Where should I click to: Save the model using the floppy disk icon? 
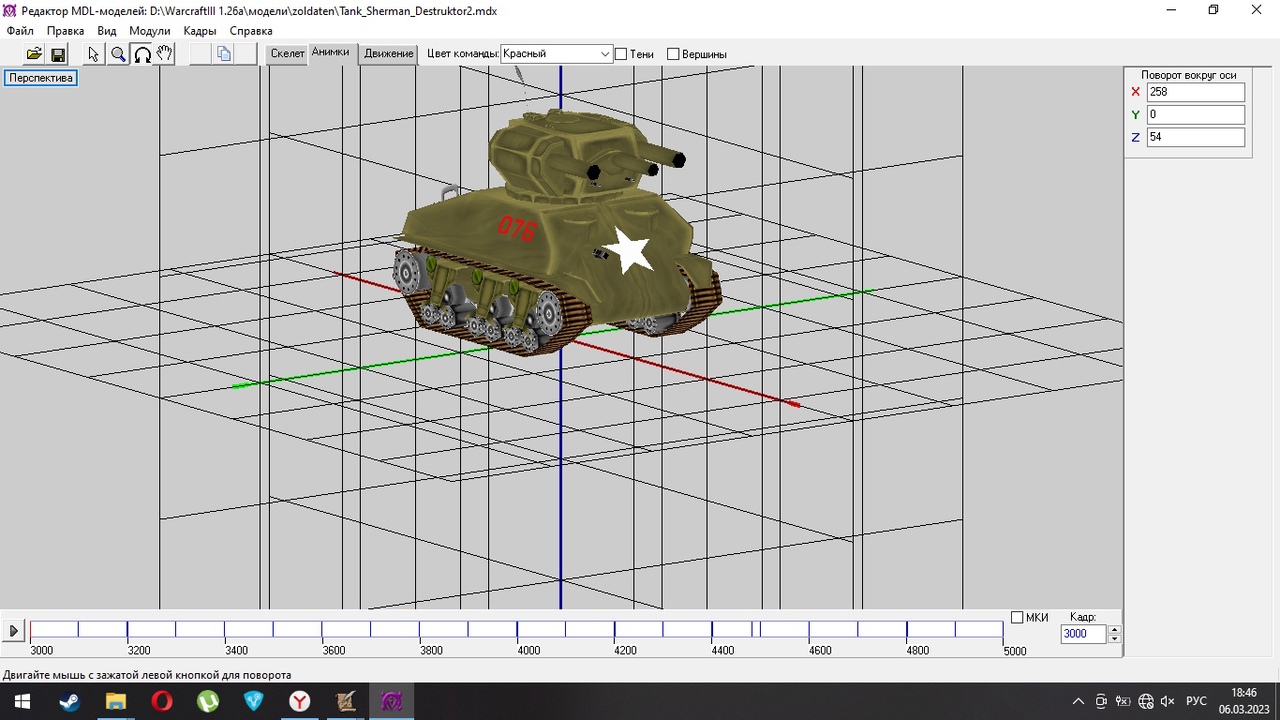tap(58, 54)
